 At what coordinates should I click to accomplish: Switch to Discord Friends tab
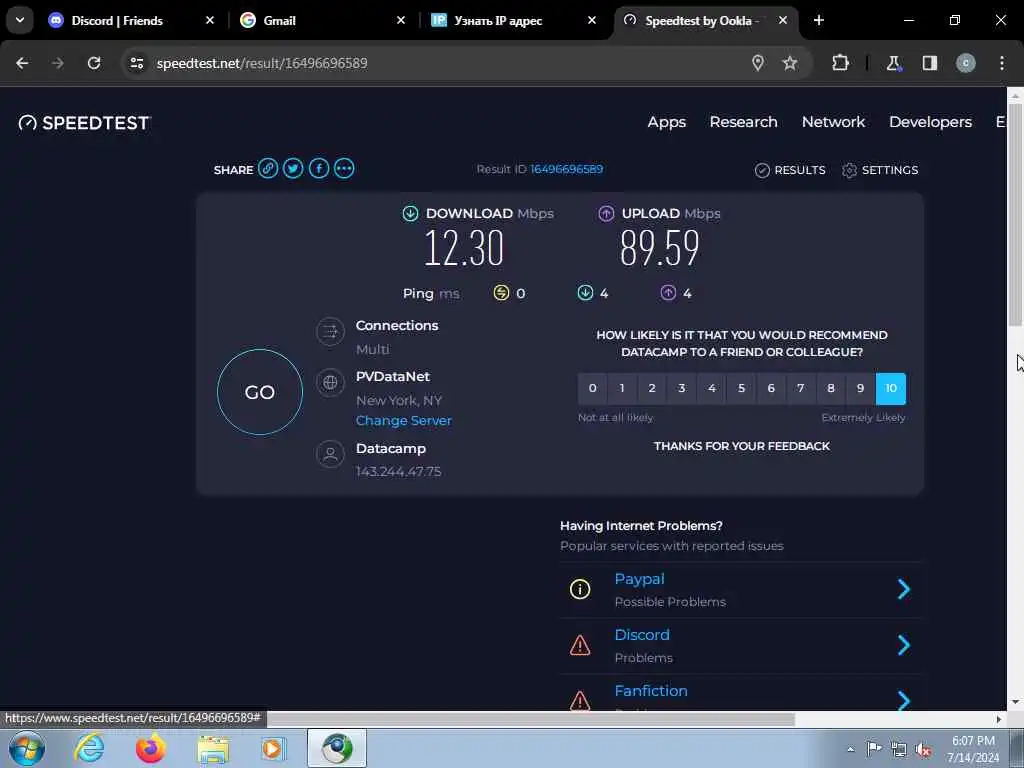coord(133,20)
